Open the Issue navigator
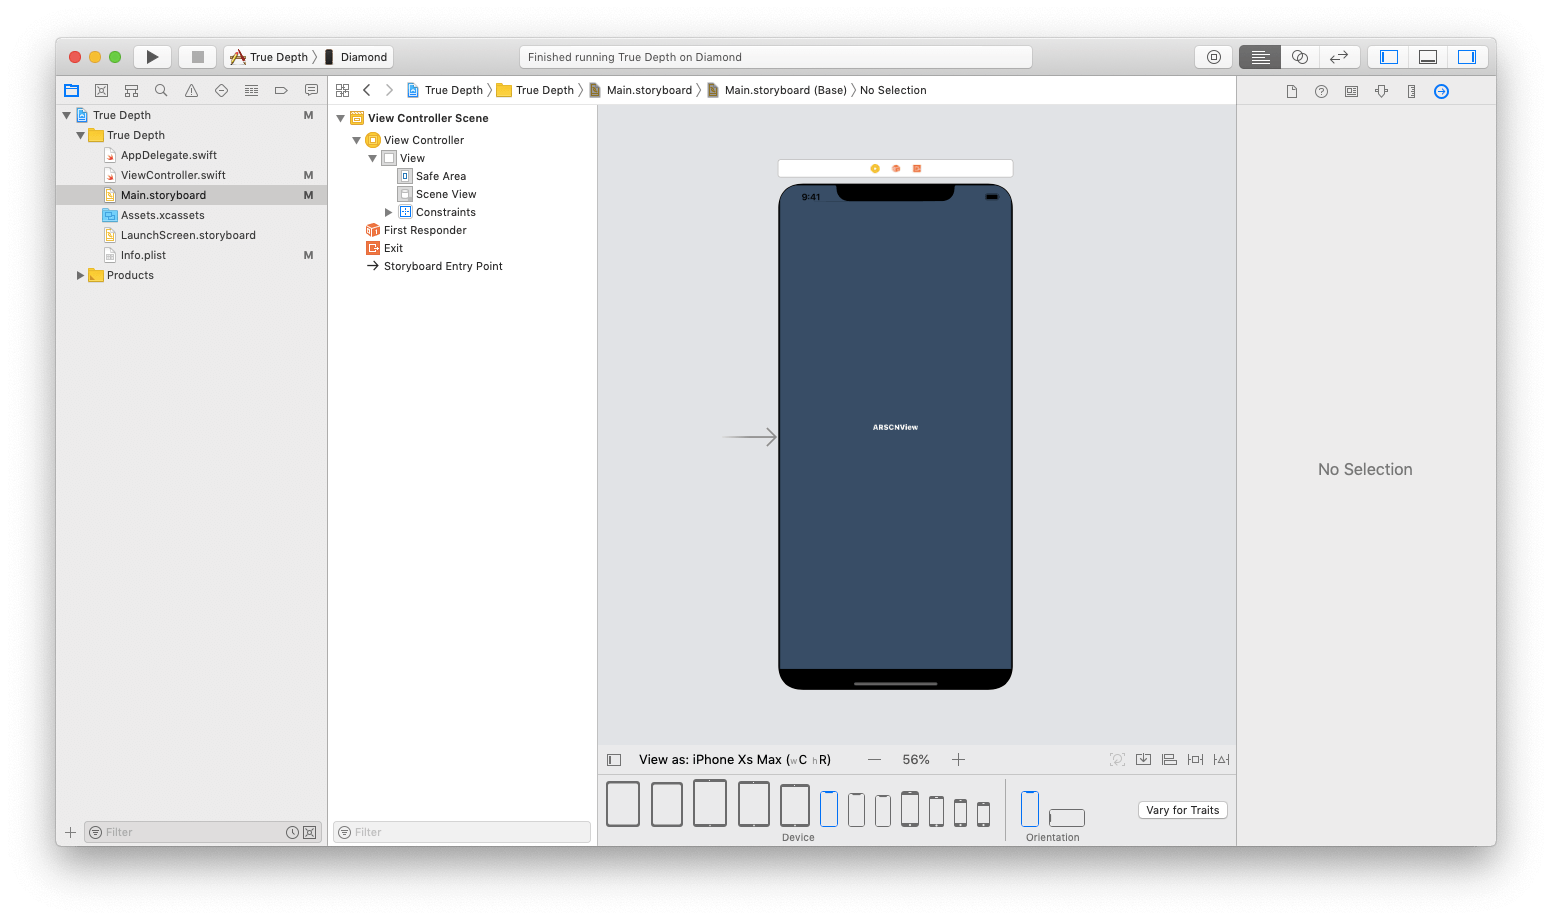This screenshot has height=920, width=1552. tap(191, 90)
